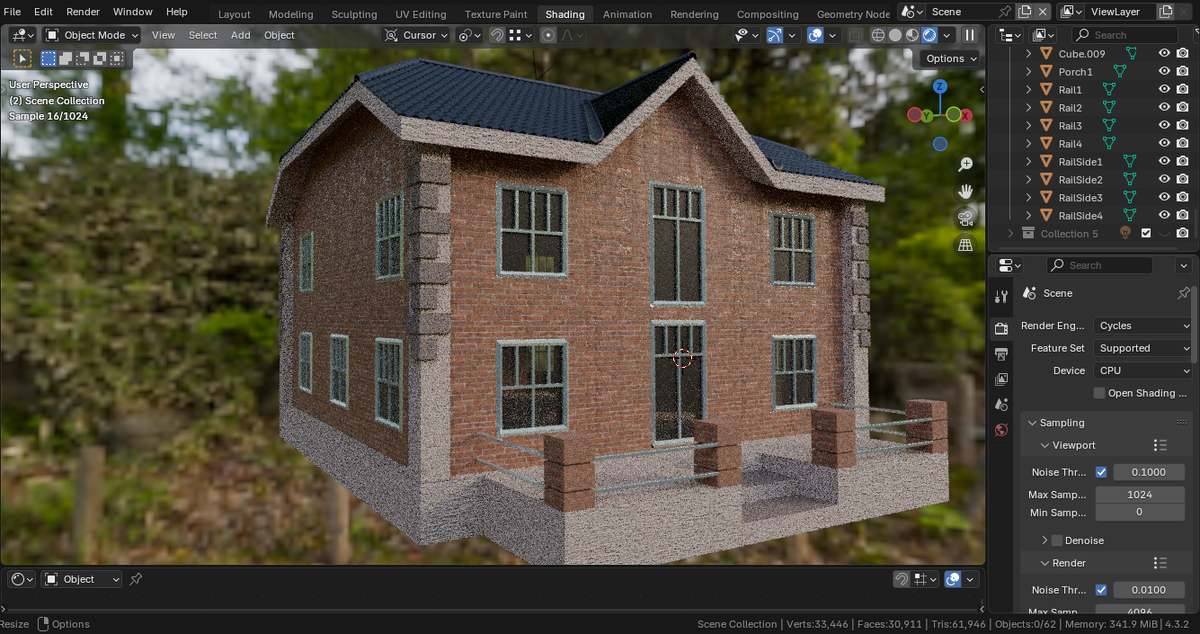Toggle Render Noise Threshold checkbox
This screenshot has width=1200, height=634.
1101,590
